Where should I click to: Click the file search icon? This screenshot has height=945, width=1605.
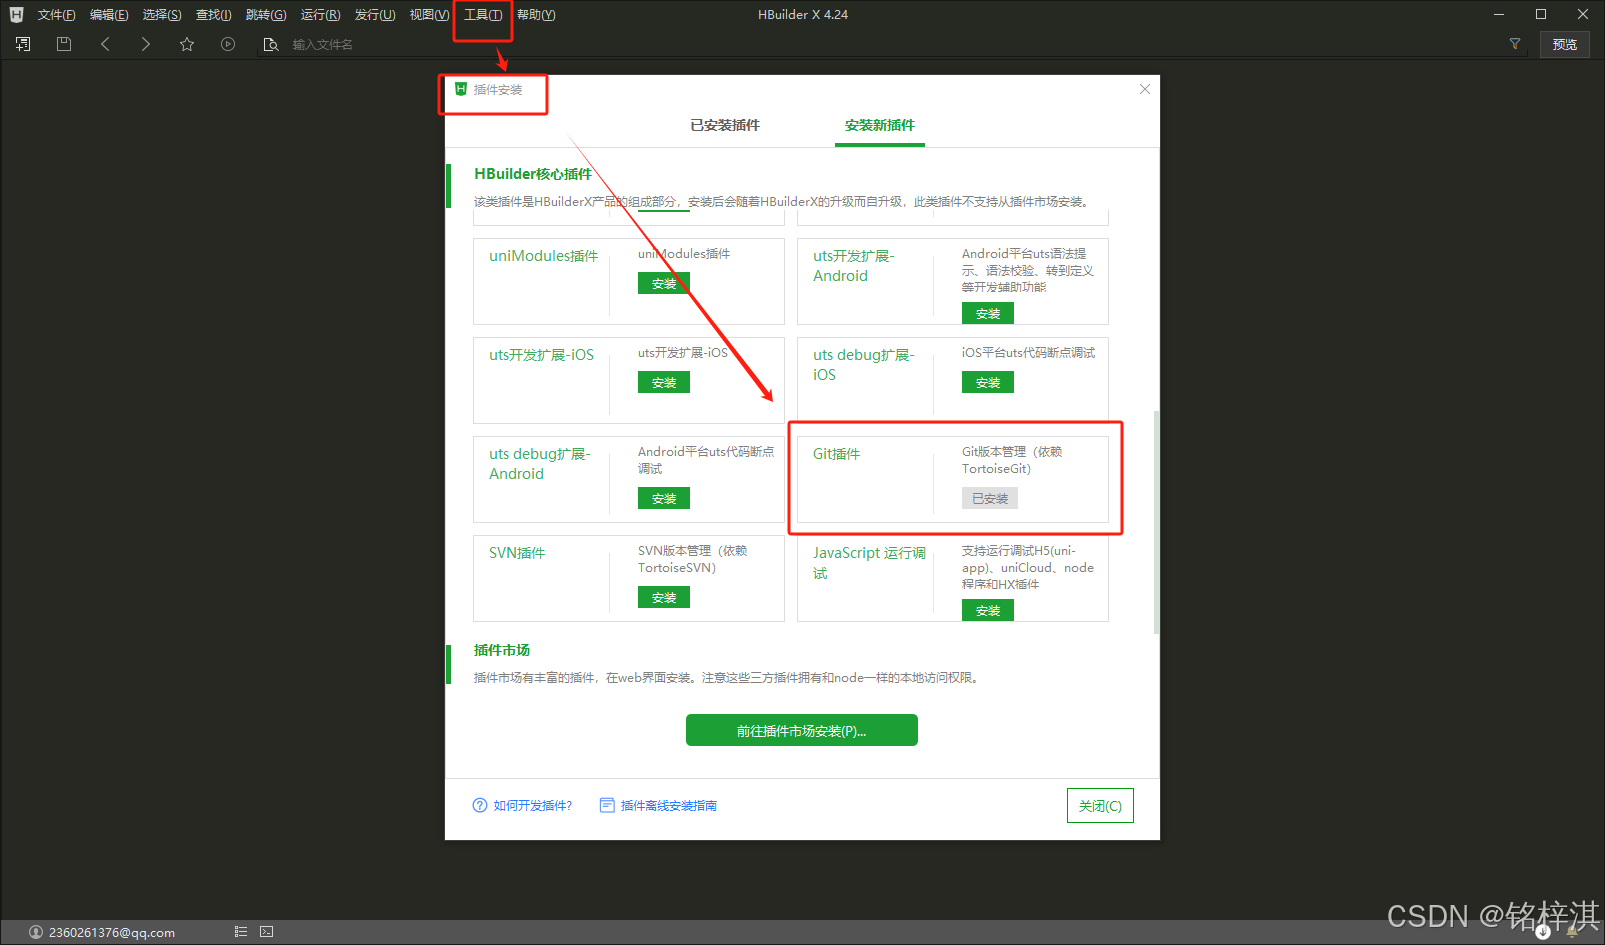(270, 44)
